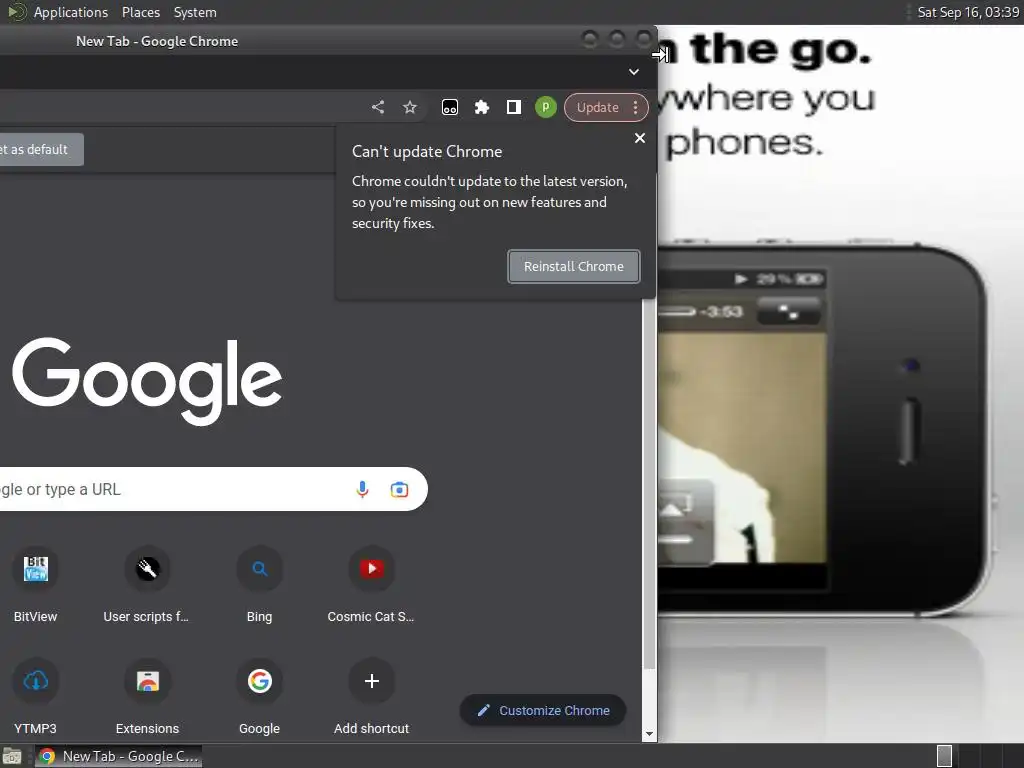Click the MATE logo in top panel
This screenshot has width=1024, height=768.
(16, 12)
